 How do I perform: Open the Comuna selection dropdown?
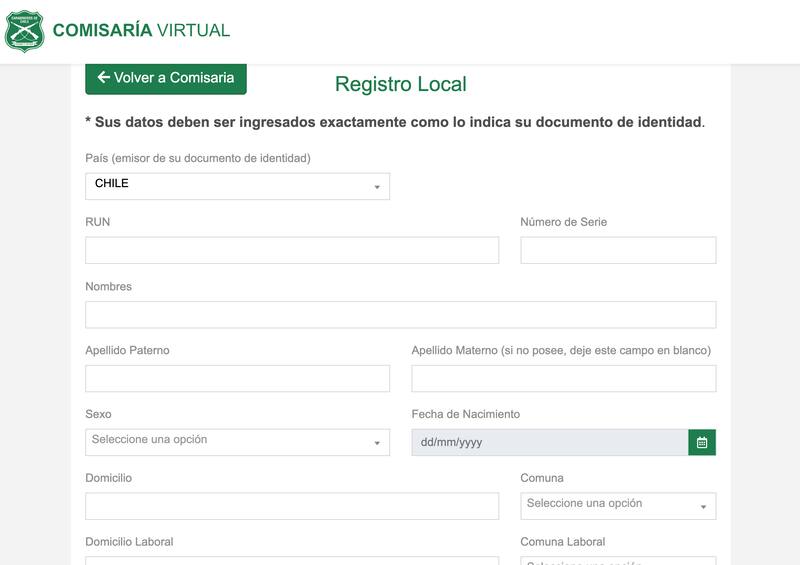[x=617, y=505]
